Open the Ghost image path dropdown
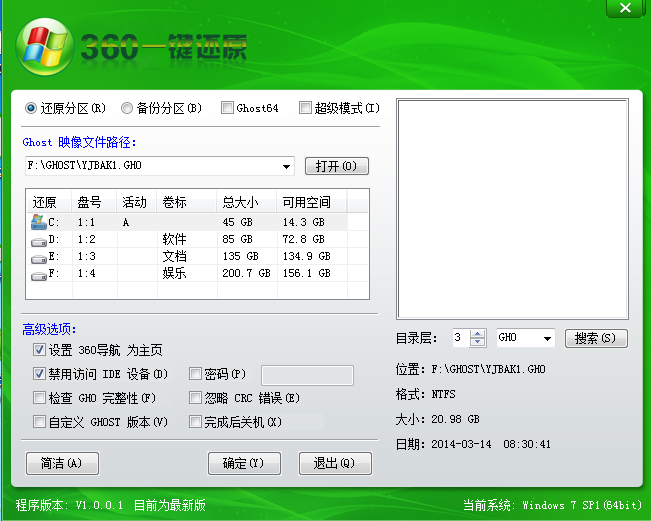Viewport: 651px width, 521px height. point(287,166)
